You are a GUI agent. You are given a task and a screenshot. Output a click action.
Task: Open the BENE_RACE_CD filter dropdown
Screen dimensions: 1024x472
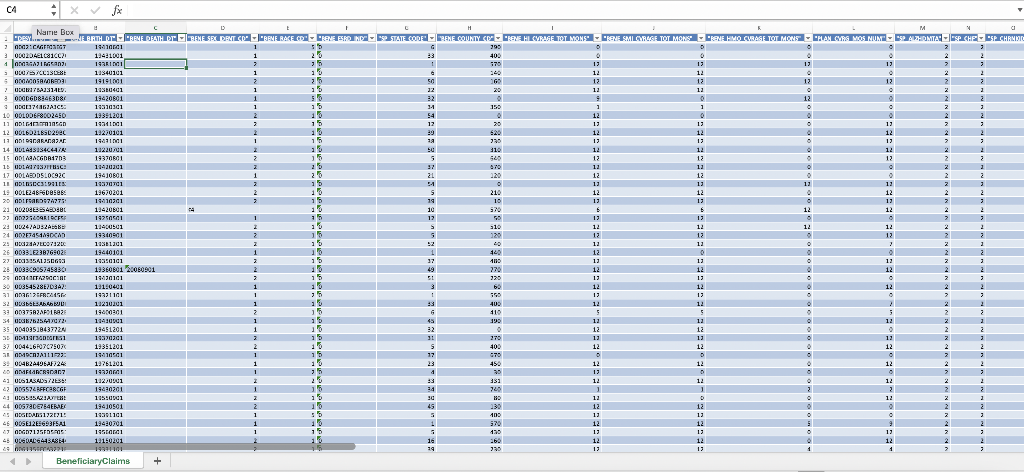point(312,38)
